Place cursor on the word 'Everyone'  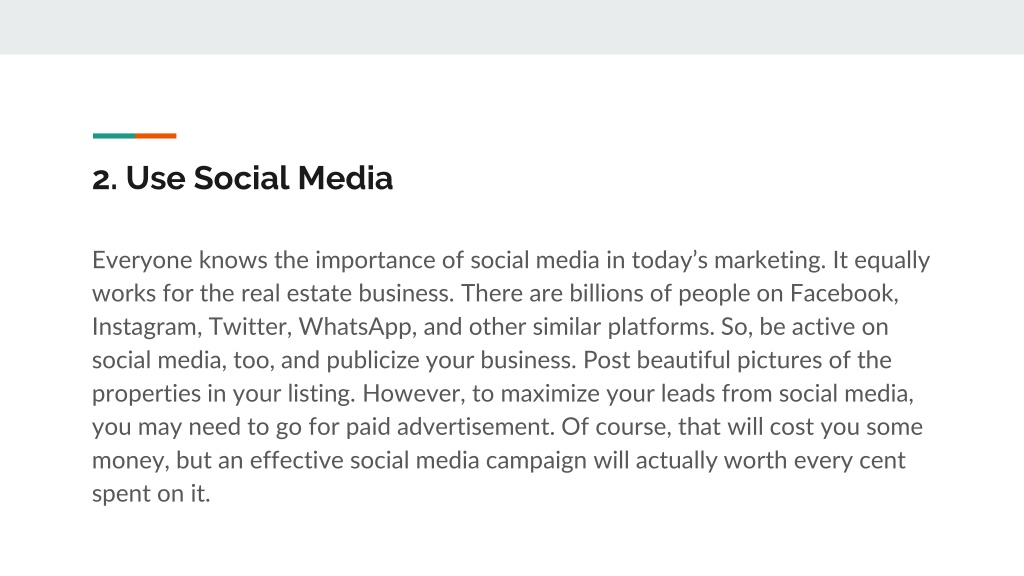click(142, 261)
